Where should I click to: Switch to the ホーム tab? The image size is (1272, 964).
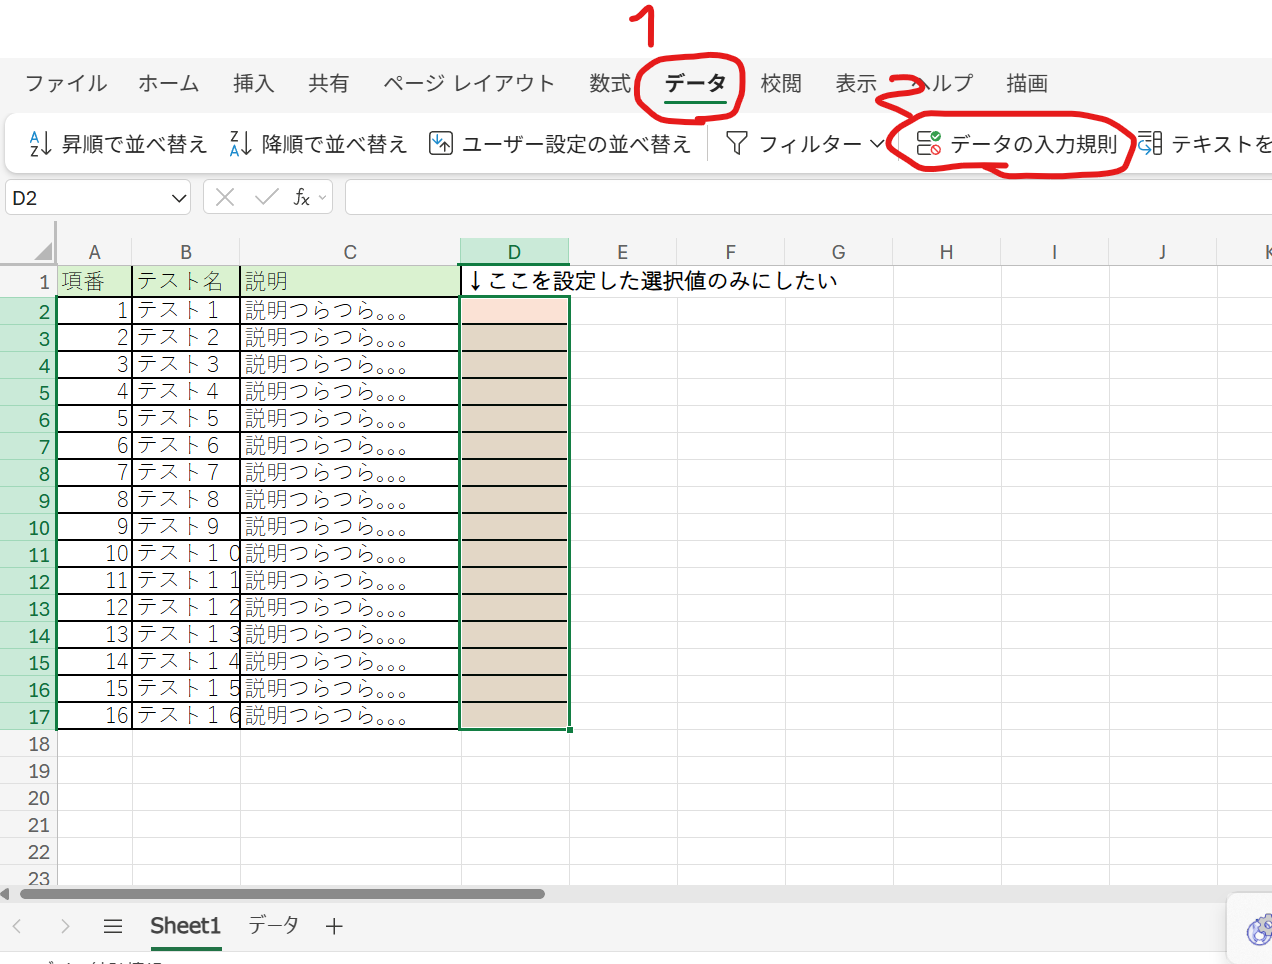[x=169, y=84]
